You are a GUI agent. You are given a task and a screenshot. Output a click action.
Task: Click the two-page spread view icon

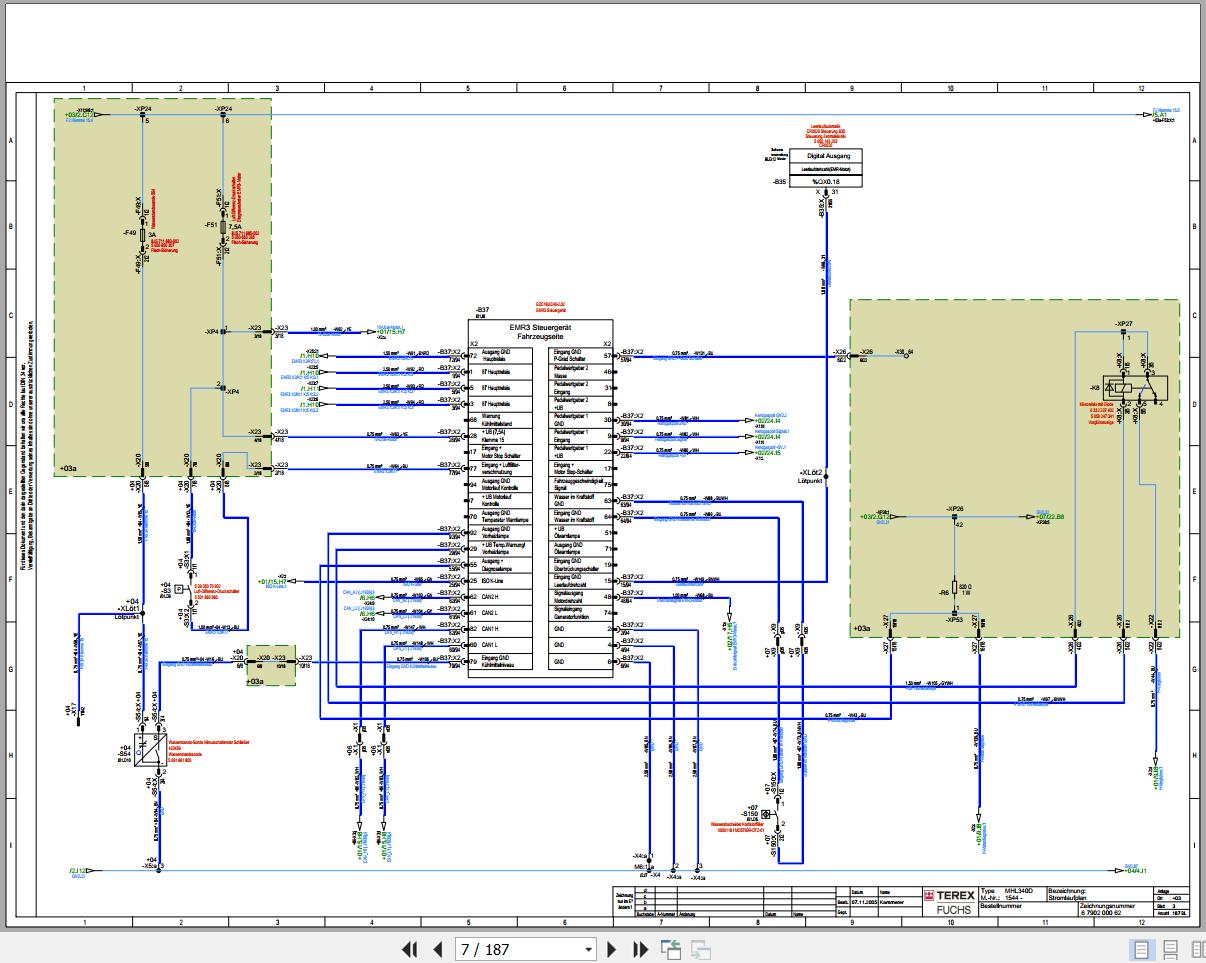point(1196,949)
